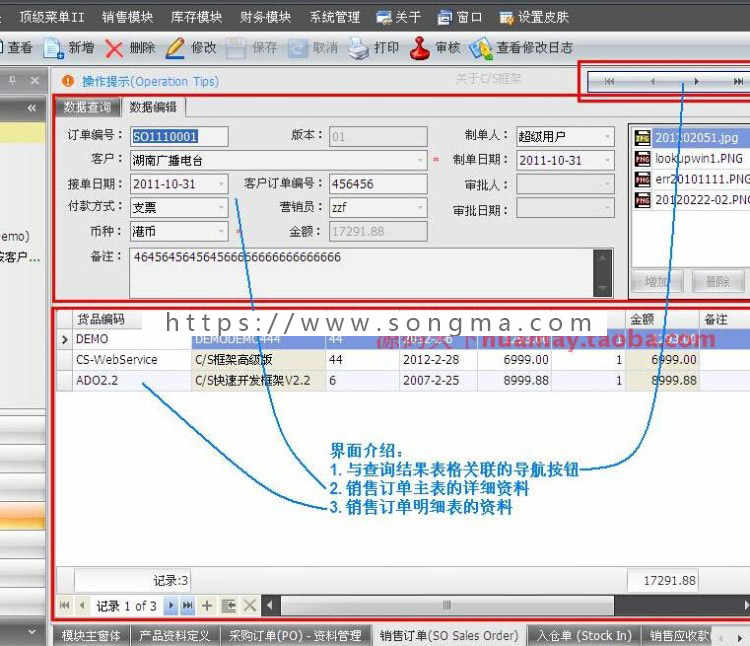Open the 顶级菜单II menu
The height and width of the screenshot is (646, 750).
tap(52, 17)
